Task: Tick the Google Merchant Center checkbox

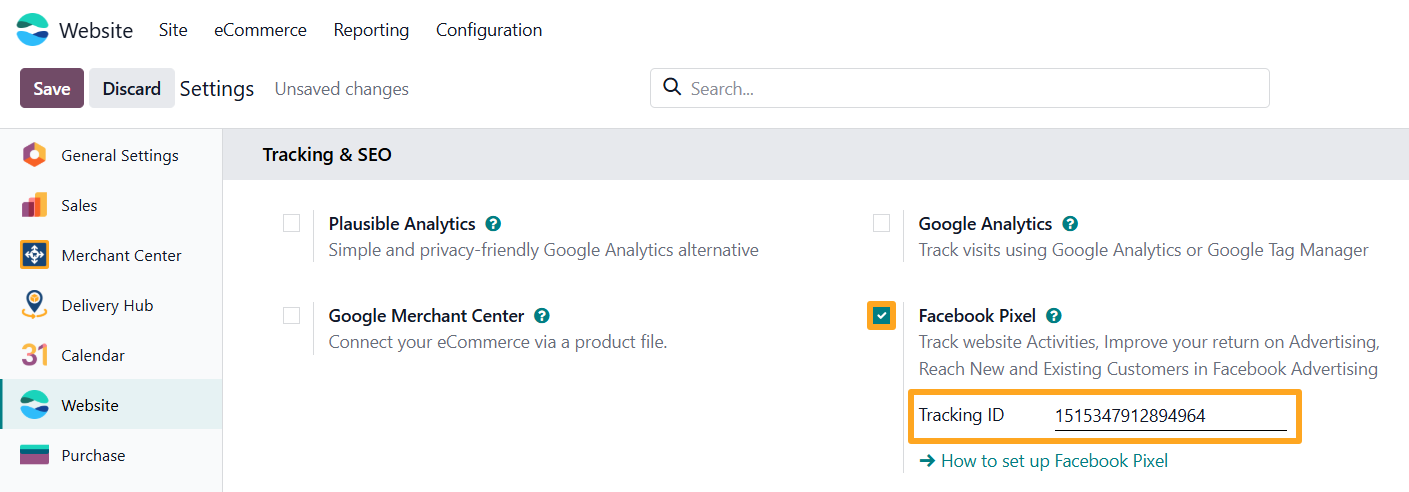Action: point(291,315)
